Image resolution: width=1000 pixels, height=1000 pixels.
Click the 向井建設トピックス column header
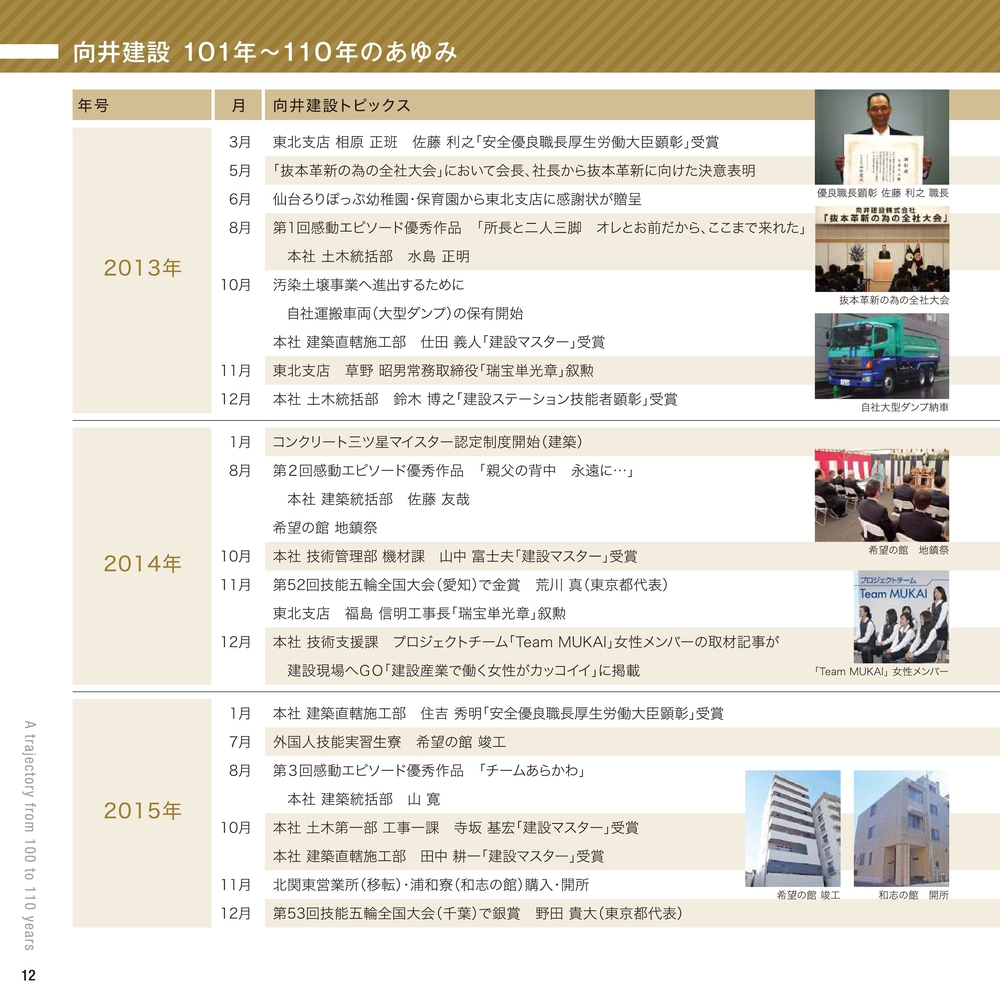click(341, 106)
